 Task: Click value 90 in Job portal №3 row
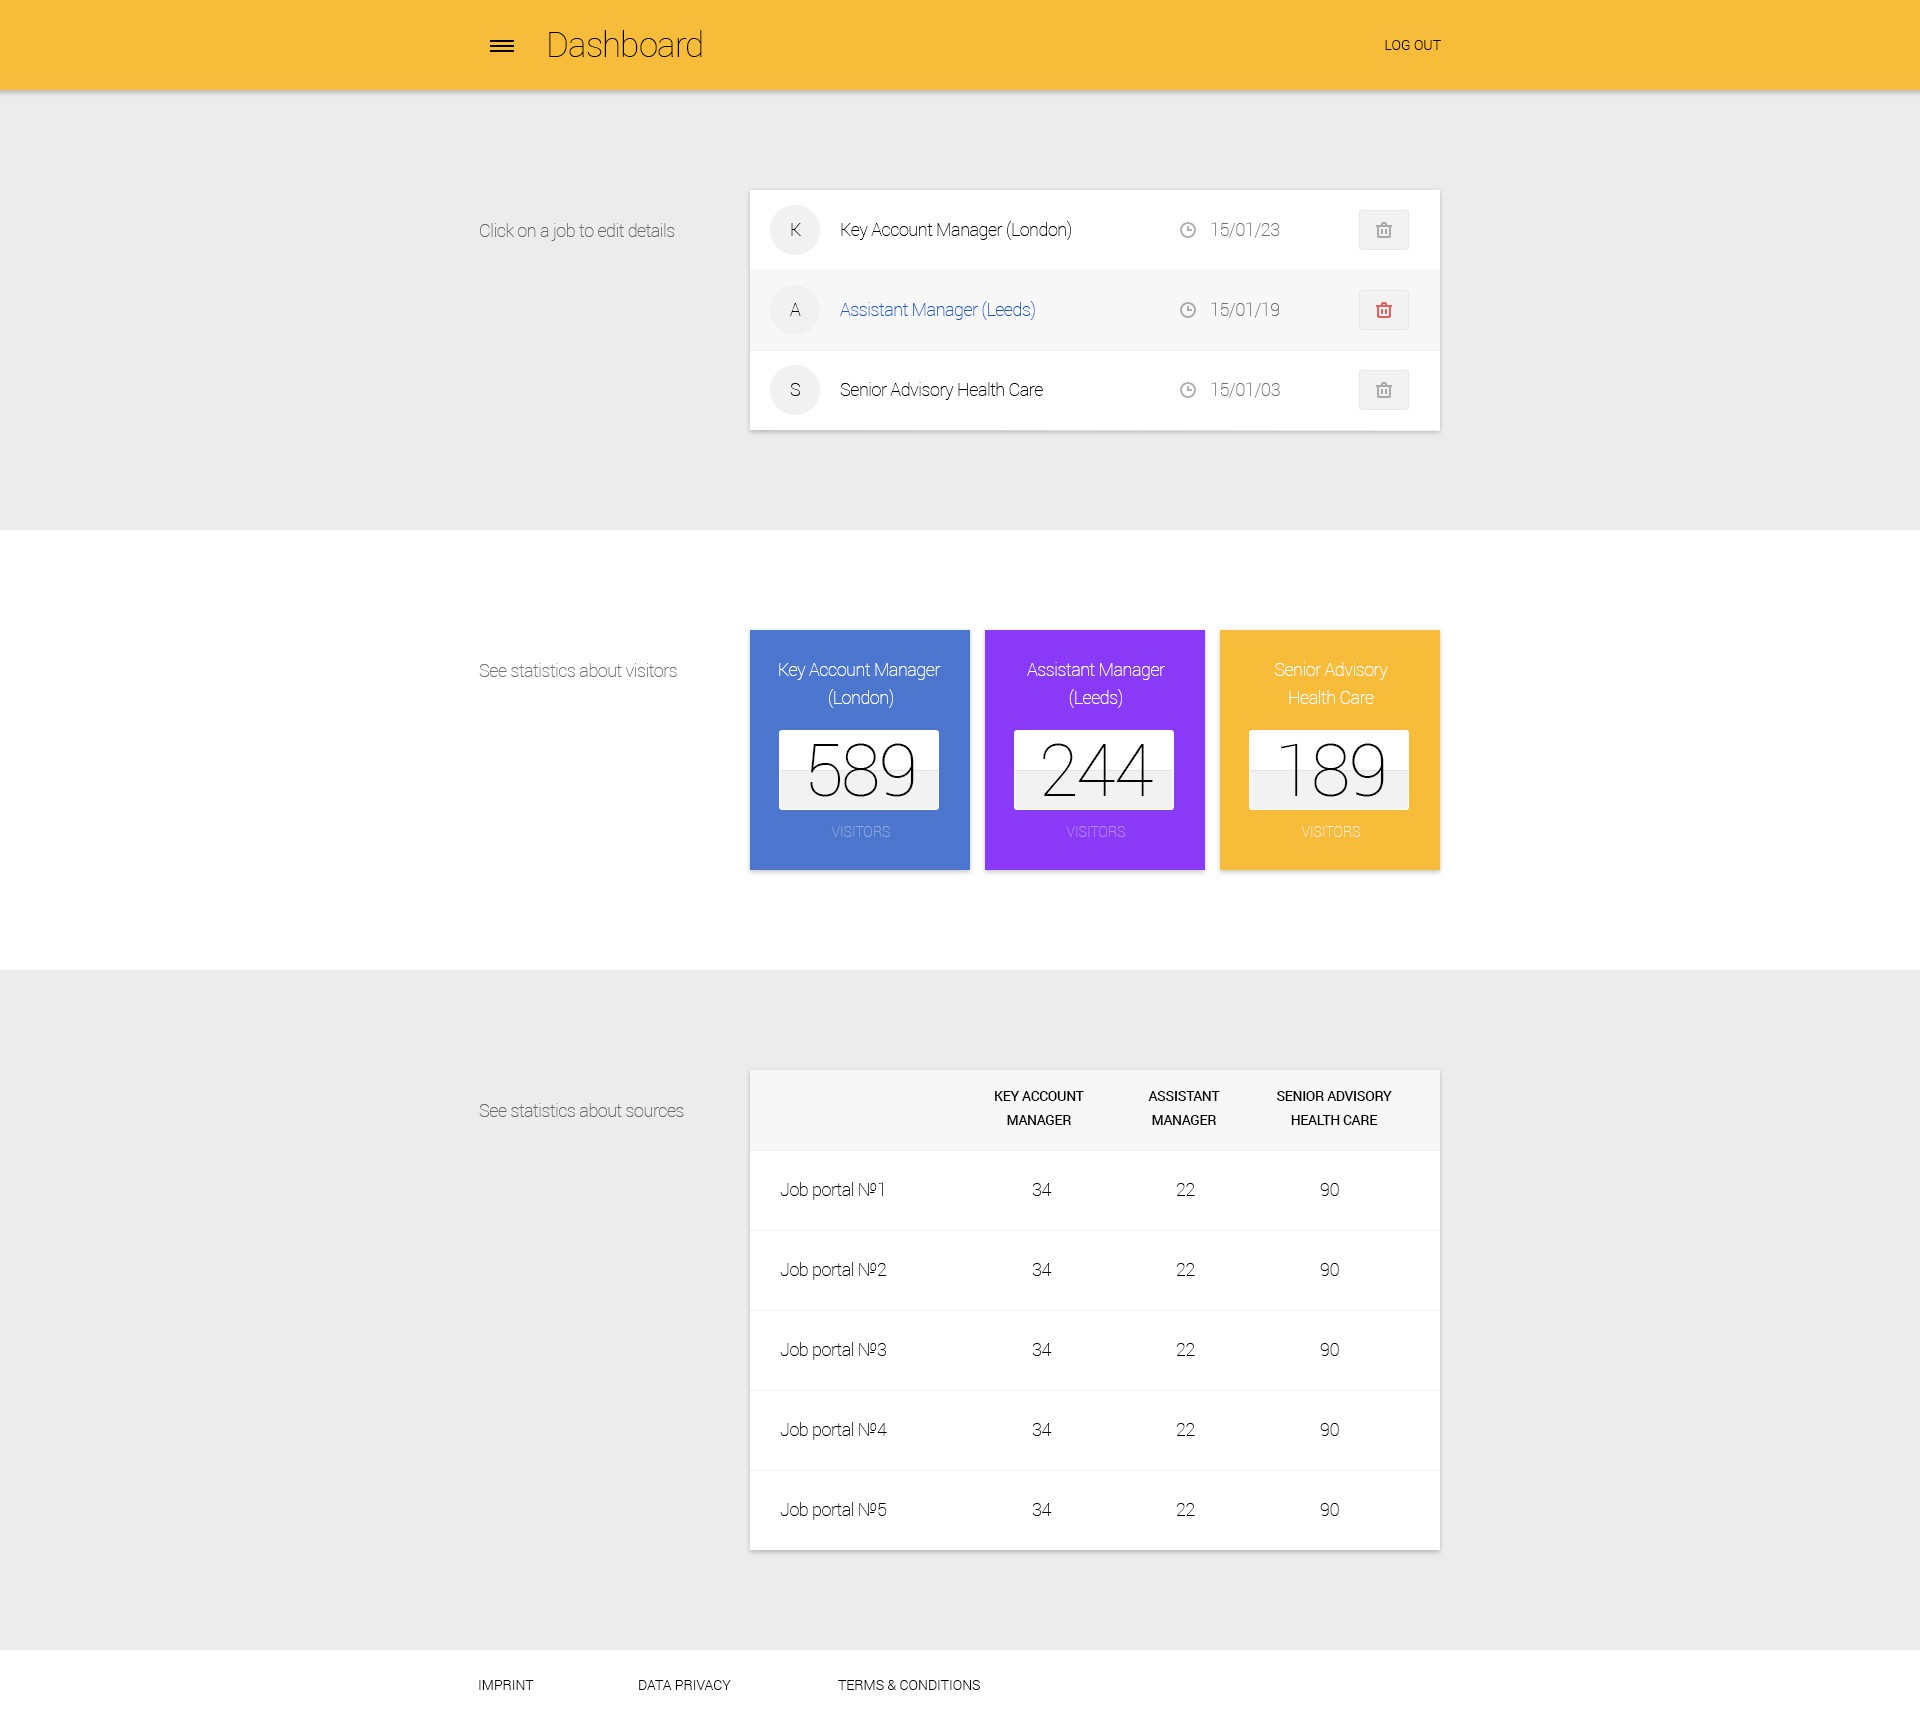pos(1329,1350)
